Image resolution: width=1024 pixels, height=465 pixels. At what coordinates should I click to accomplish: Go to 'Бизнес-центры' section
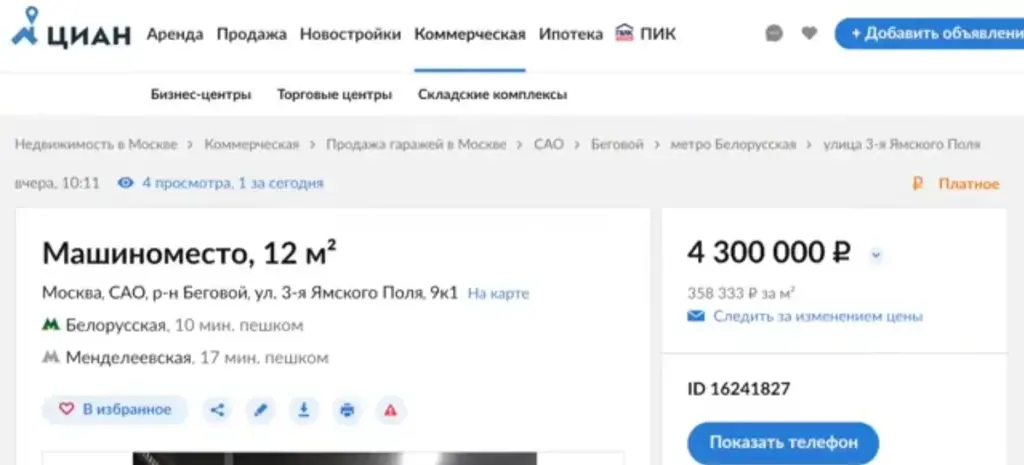201,95
